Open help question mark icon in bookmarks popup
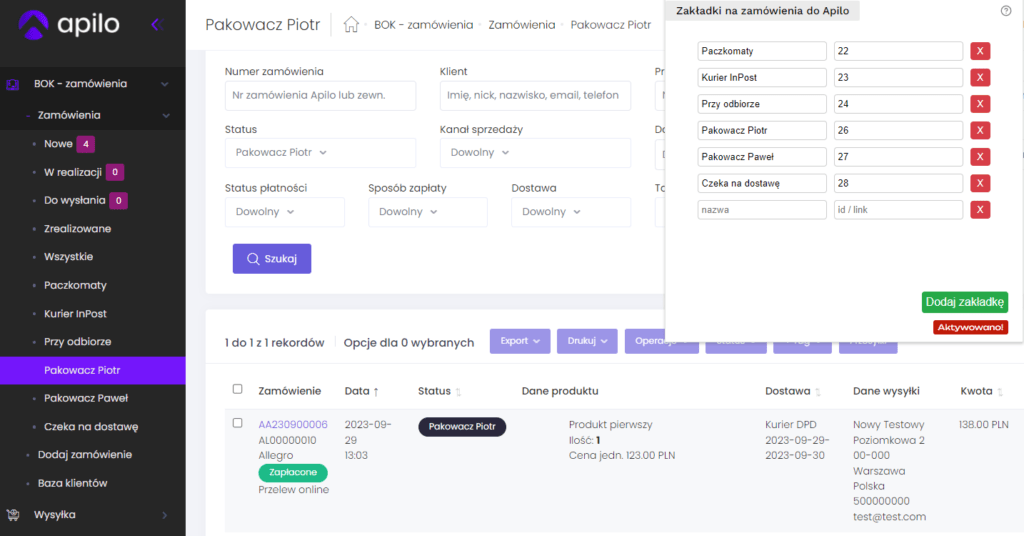Viewport: 1024px width, 536px height. click(1005, 10)
